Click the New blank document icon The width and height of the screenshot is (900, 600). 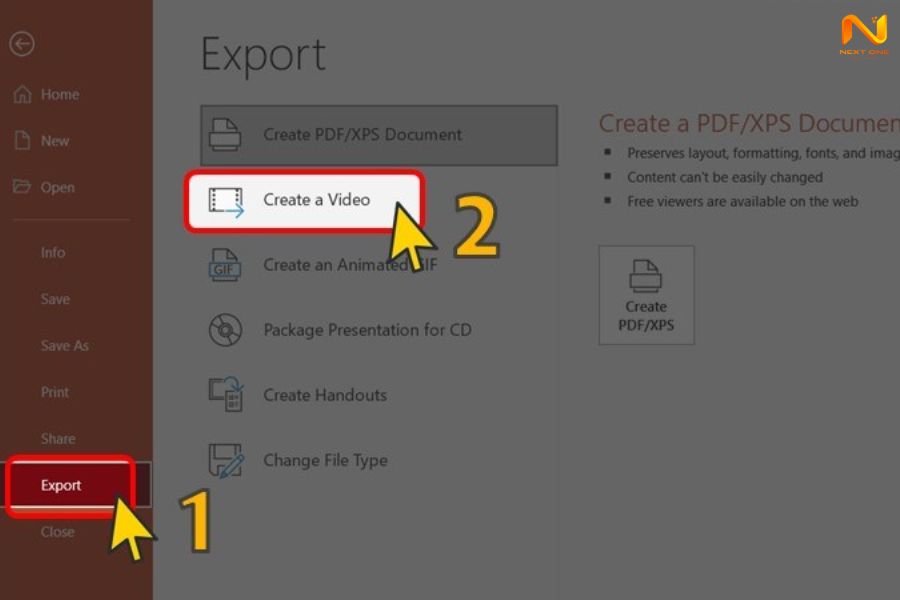(x=22, y=141)
